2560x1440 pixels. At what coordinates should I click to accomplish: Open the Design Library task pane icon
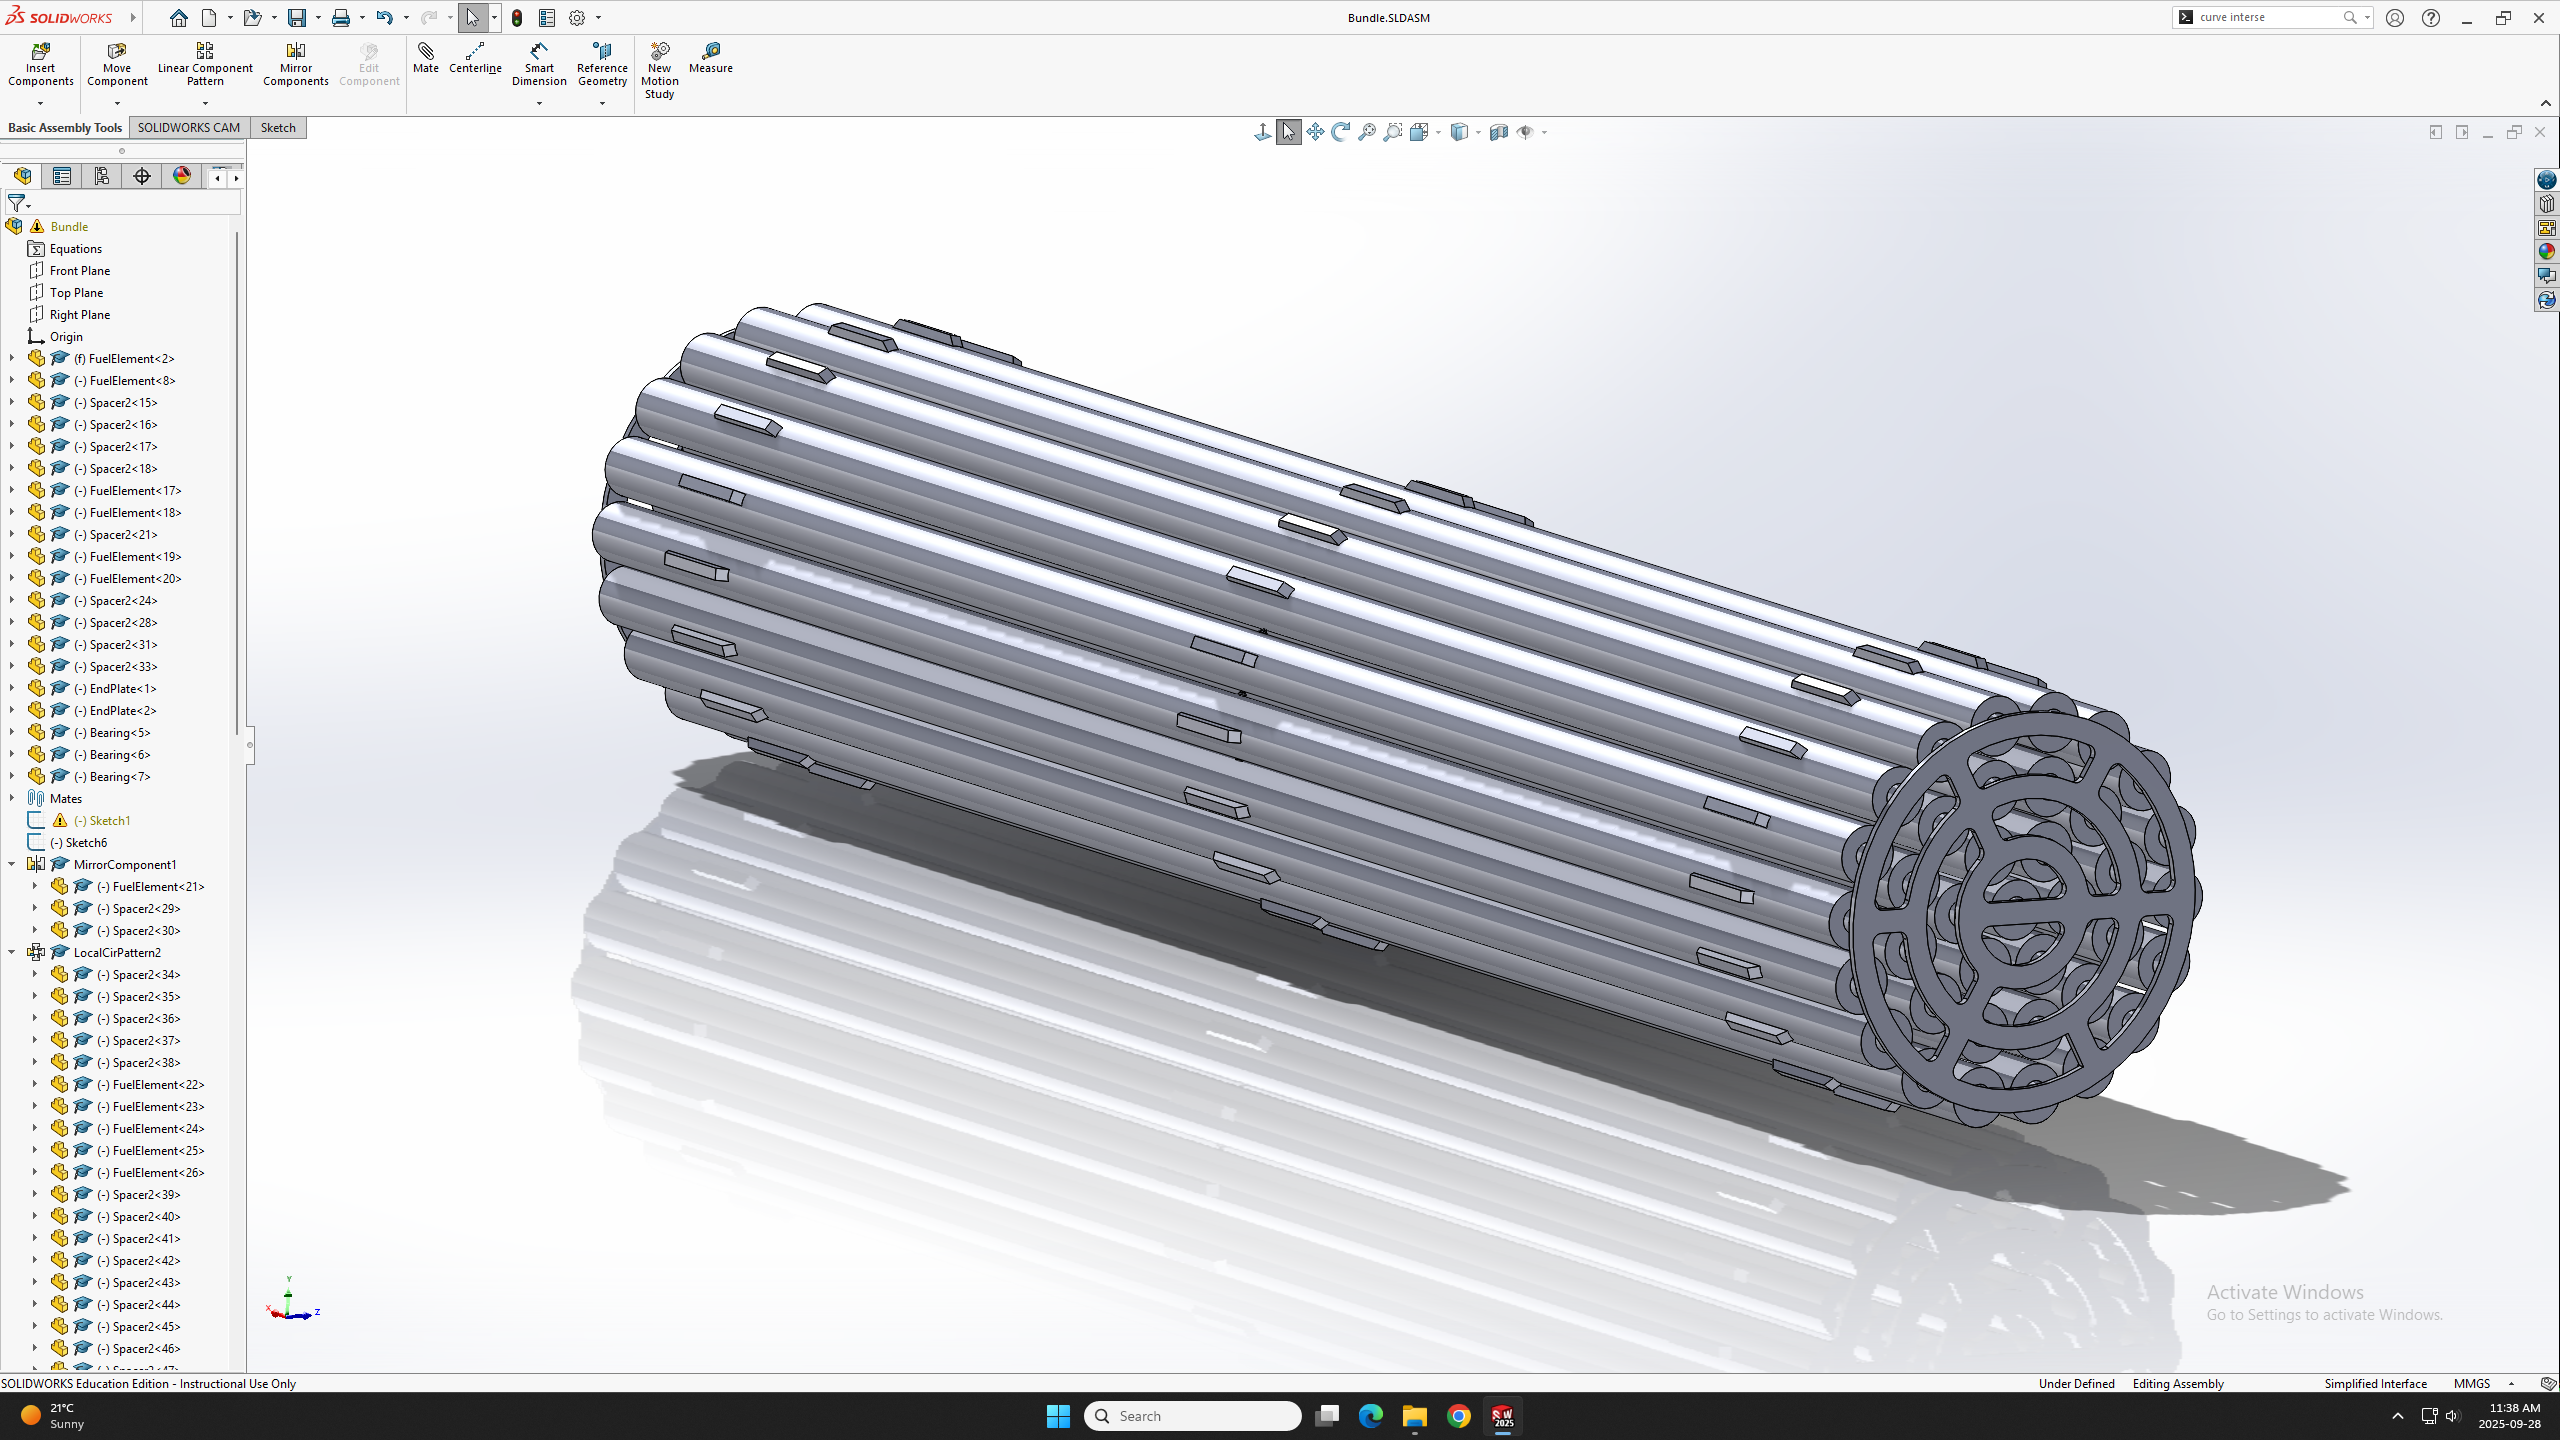(2547, 204)
